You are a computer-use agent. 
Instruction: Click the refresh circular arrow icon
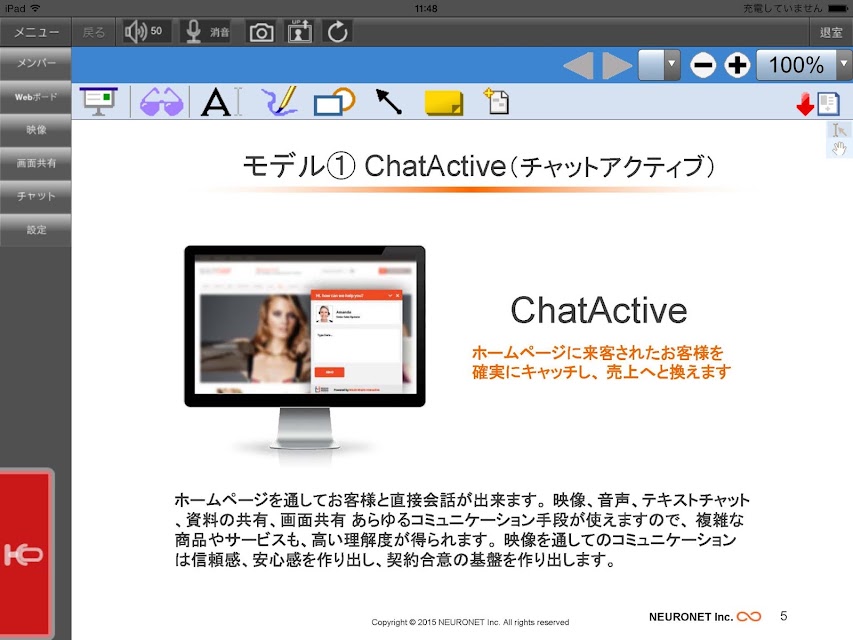[x=337, y=32]
